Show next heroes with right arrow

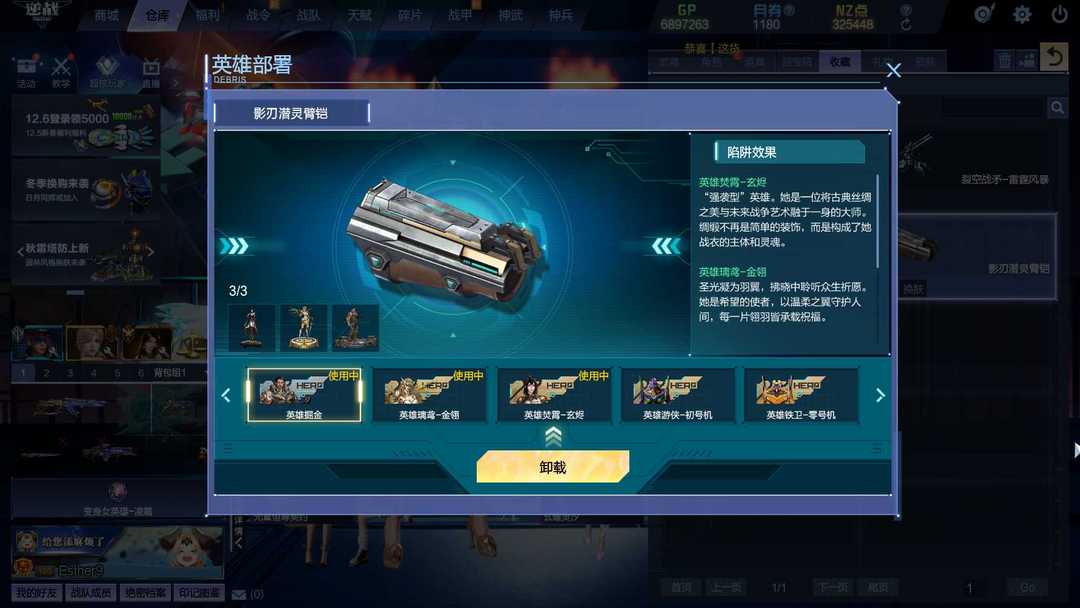[x=880, y=395]
